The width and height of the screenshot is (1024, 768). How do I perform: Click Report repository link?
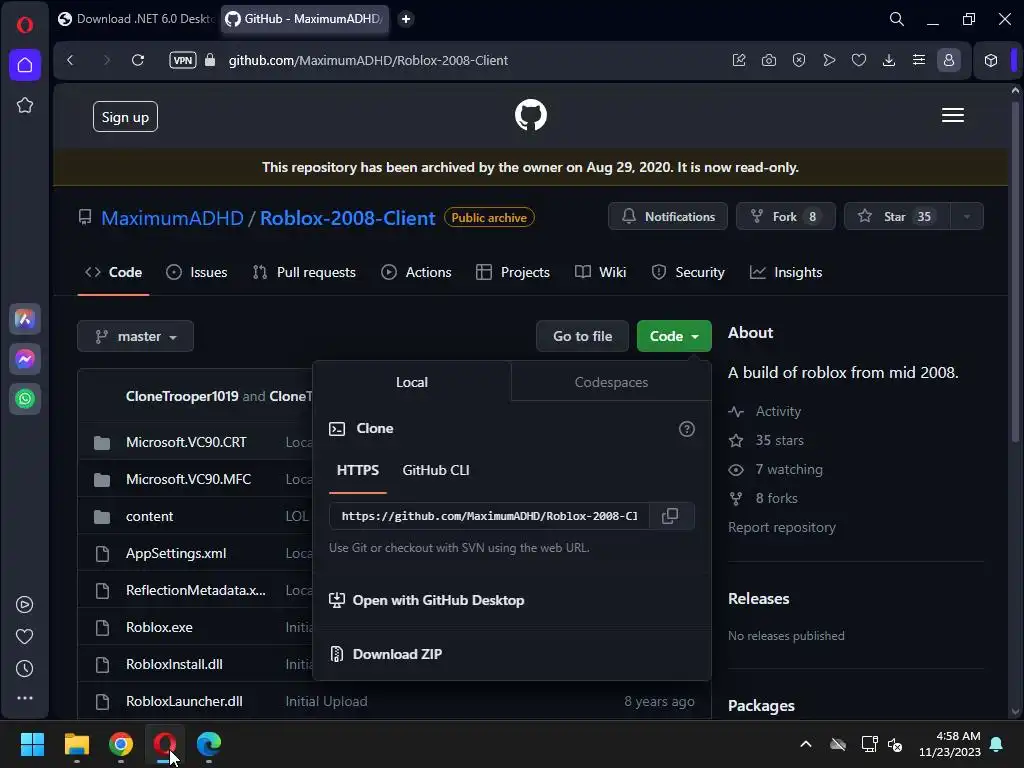point(782,527)
